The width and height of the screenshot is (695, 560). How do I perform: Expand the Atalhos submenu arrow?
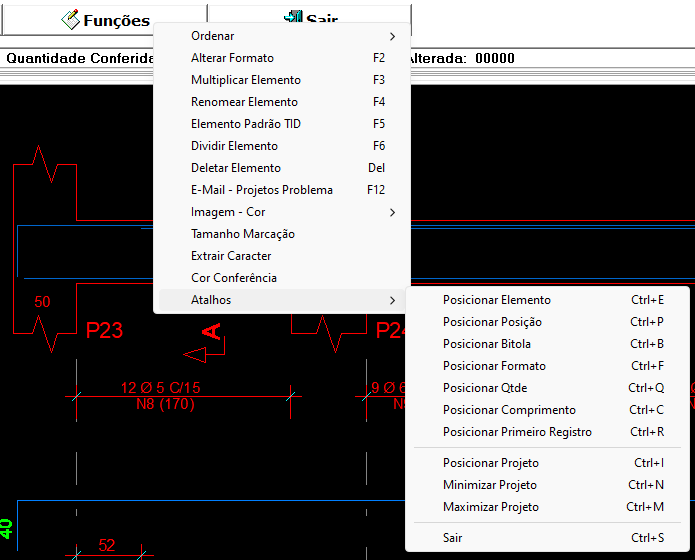pyautogui.click(x=392, y=300)
